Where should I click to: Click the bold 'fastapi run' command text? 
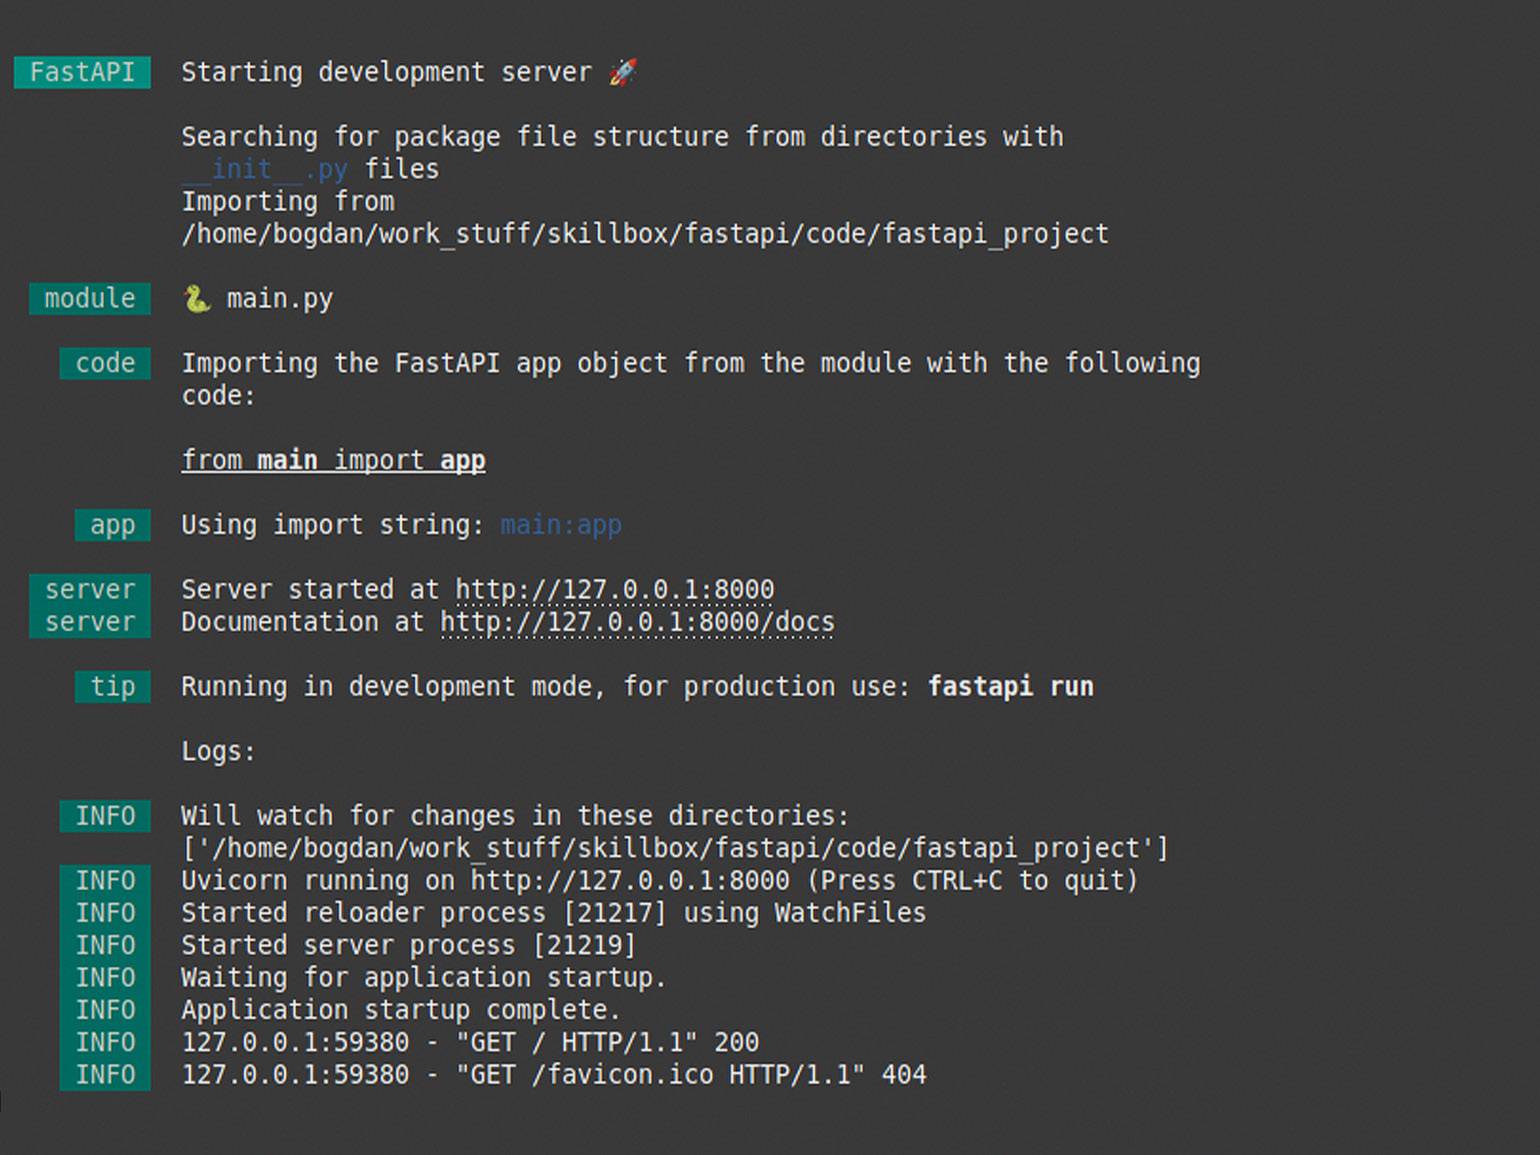coord(1010,687)
